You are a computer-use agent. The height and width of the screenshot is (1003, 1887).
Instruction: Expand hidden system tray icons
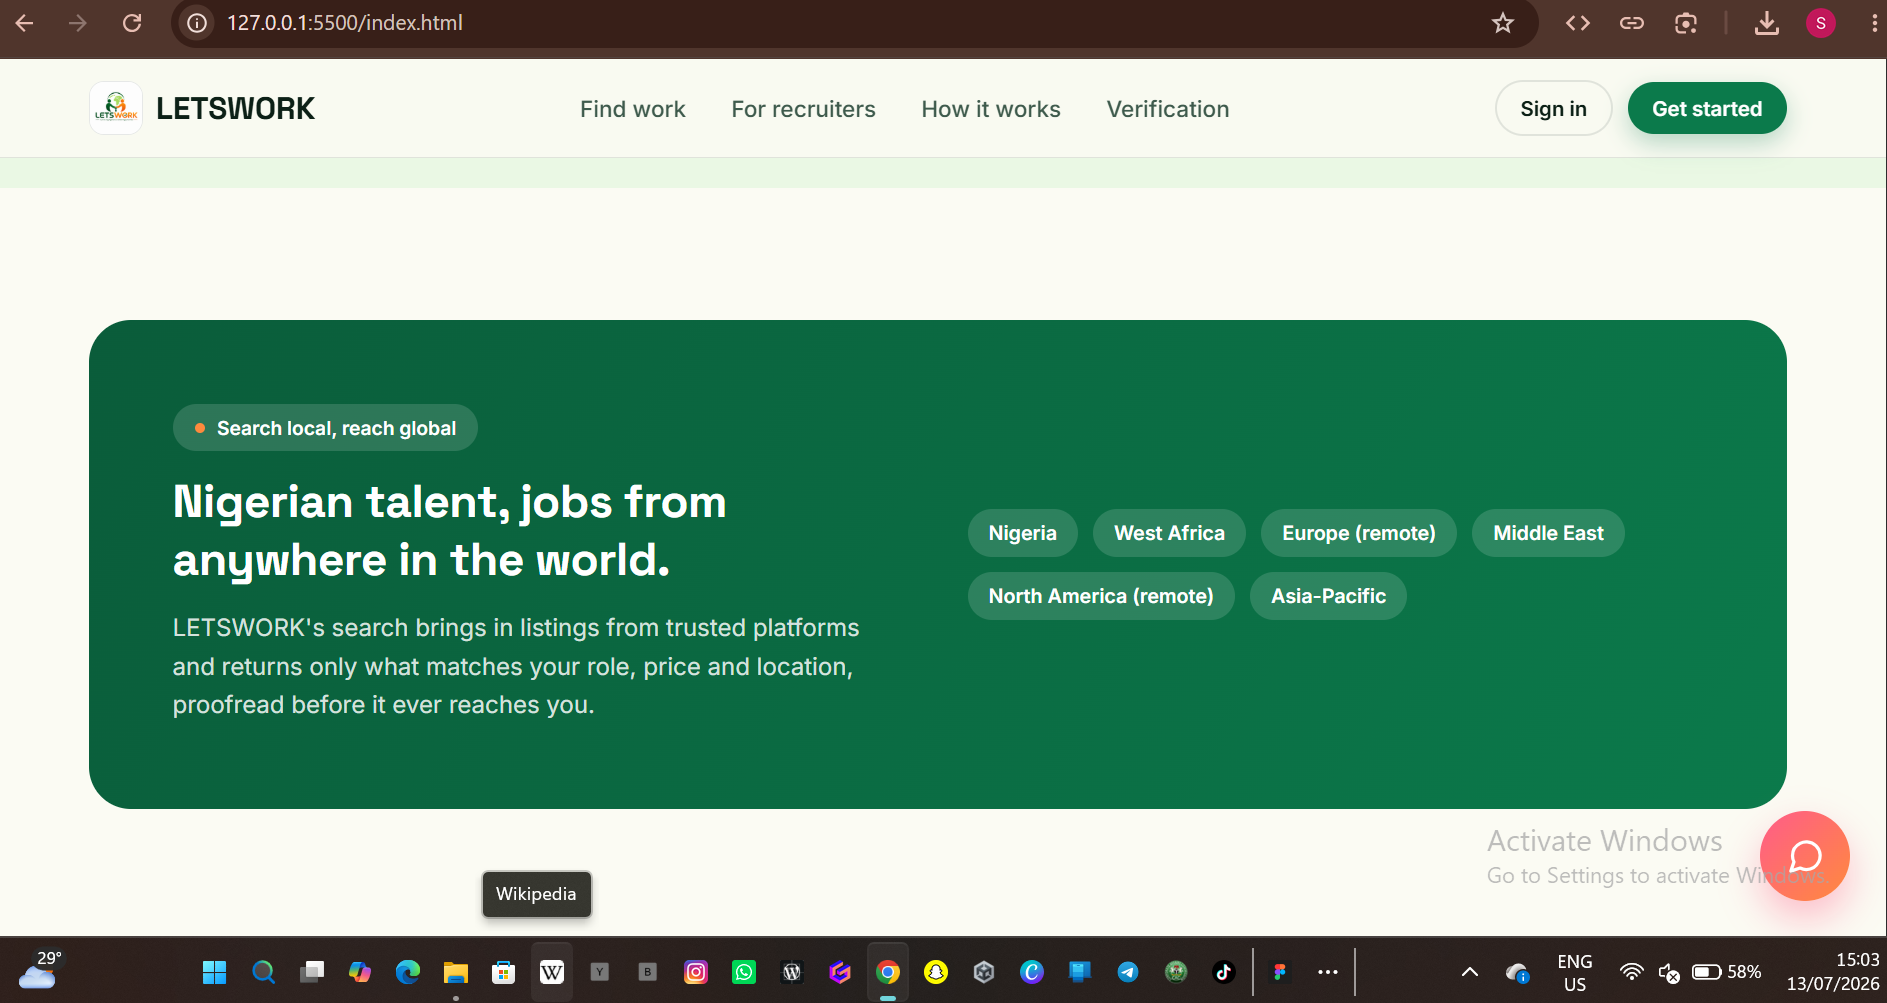(1470, 972)
